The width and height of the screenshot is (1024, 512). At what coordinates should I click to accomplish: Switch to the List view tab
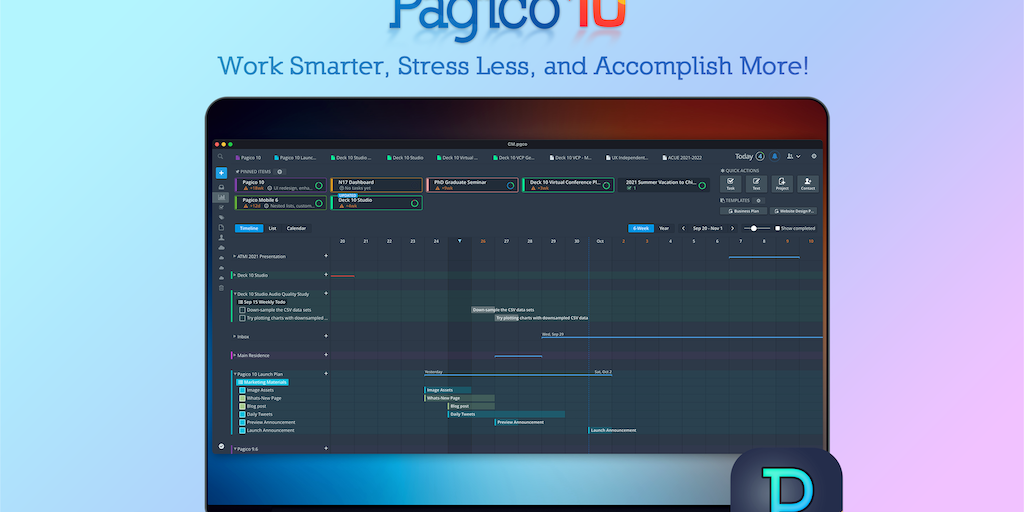pos(272,229)
